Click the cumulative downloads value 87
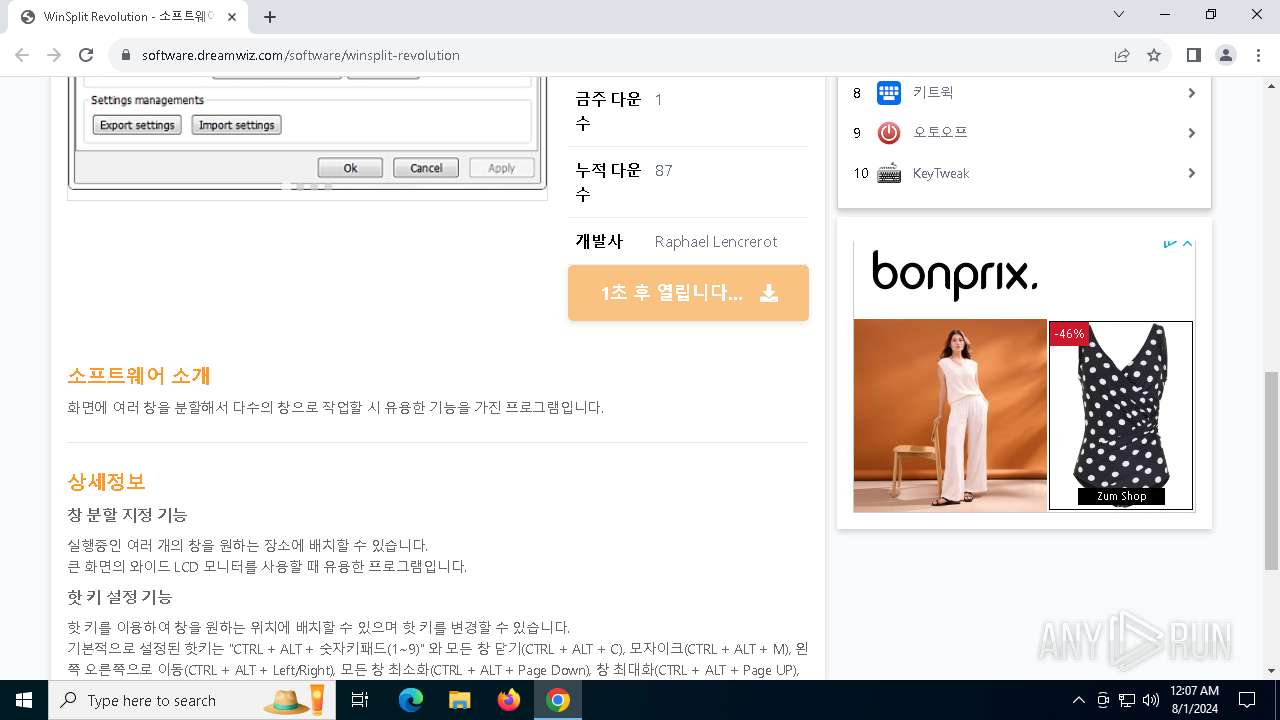 [x=664, y=171]
